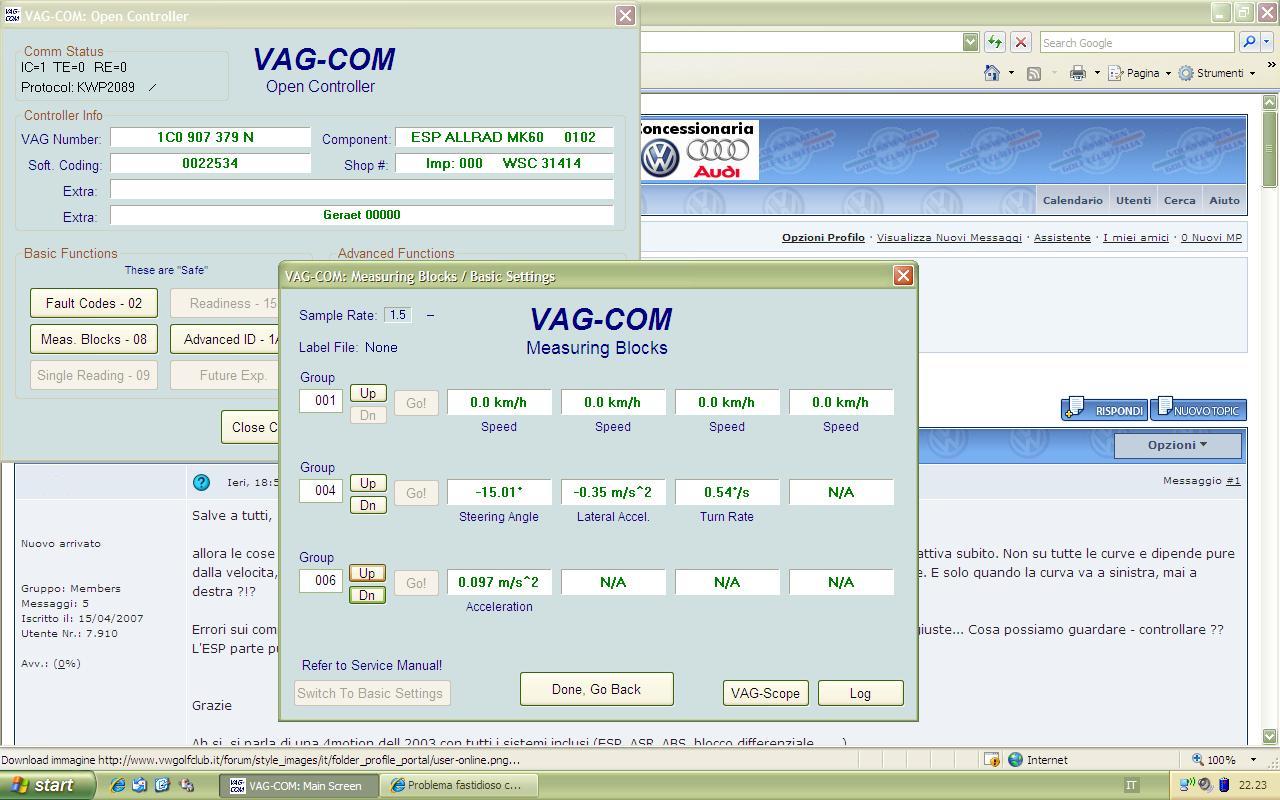Click the Sample Rate value field
This screenshot has width=1280, height=800.
pos(398,315)
